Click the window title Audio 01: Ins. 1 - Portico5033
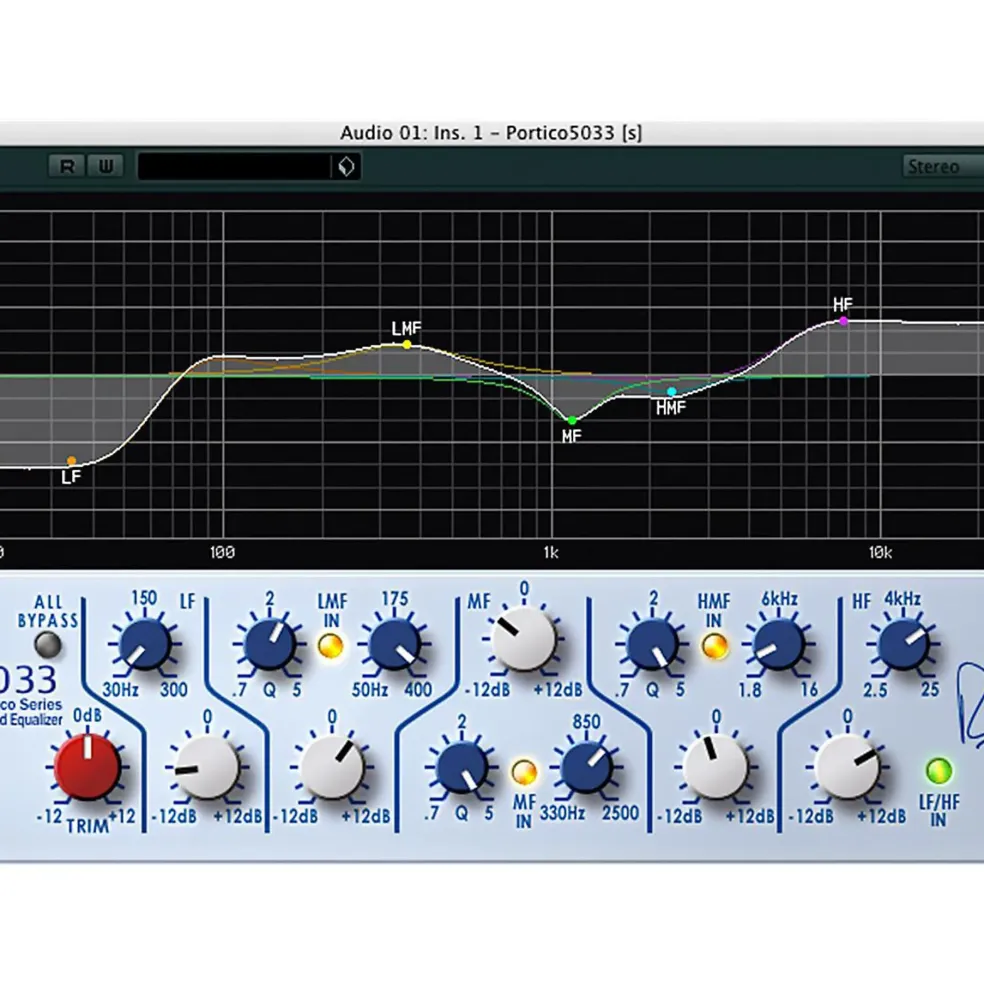 [491, 133]
